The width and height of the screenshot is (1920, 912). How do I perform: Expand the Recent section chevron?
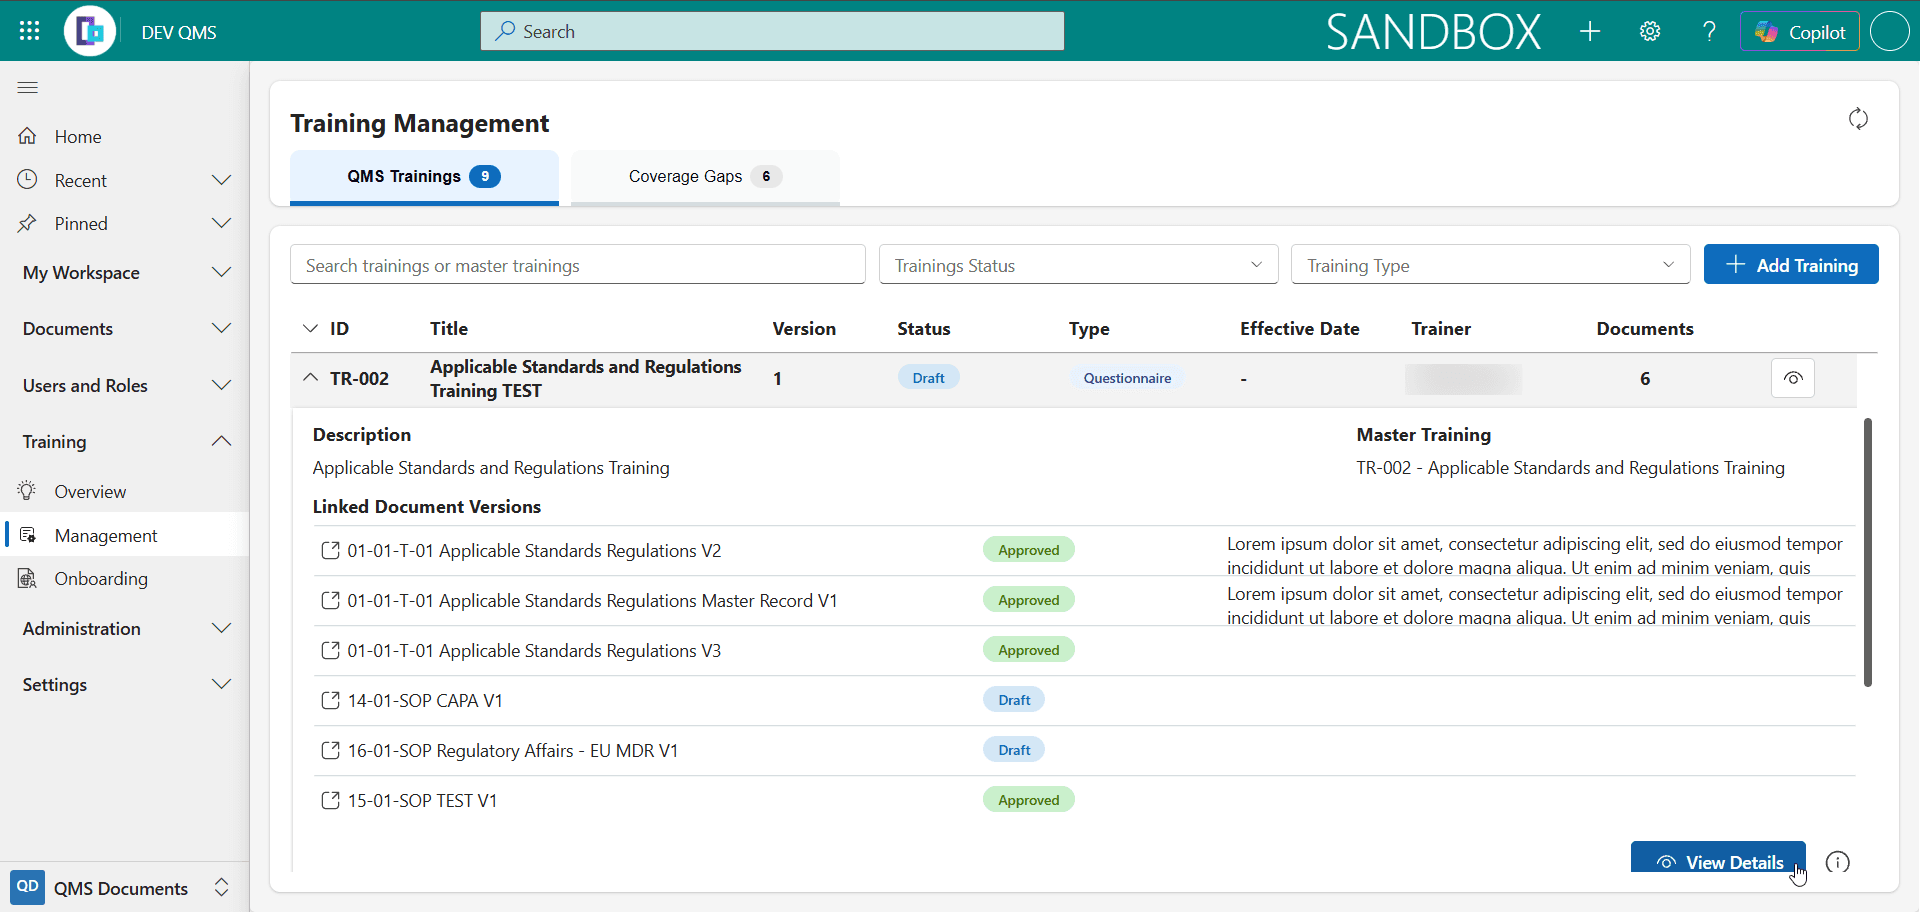point(222,180)
